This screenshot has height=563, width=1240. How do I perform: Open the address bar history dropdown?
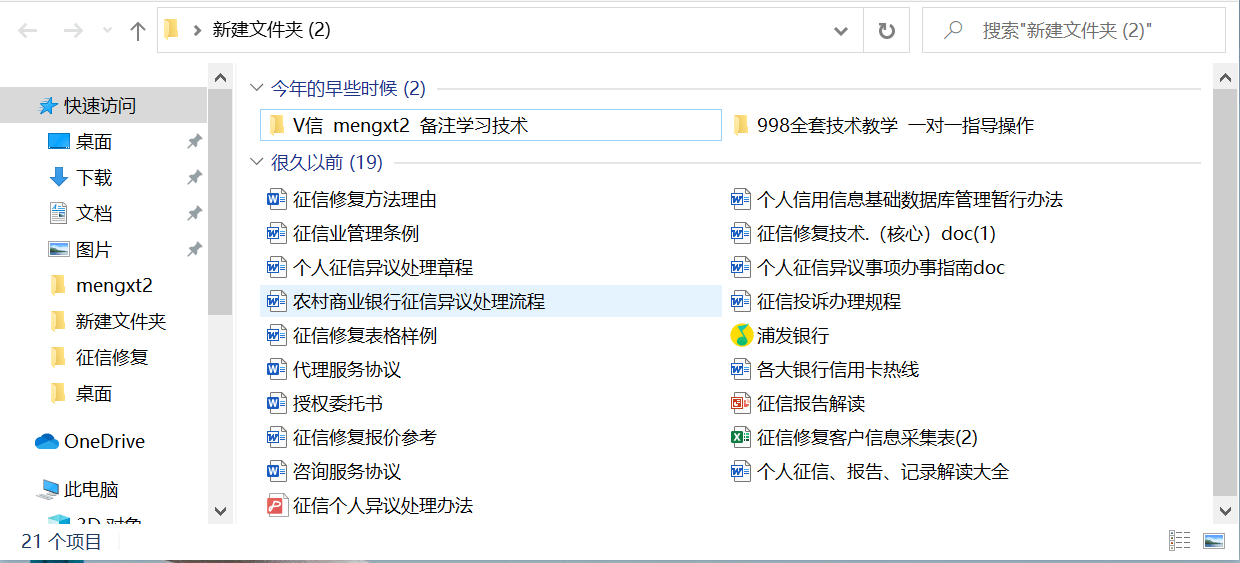[841, 31]
